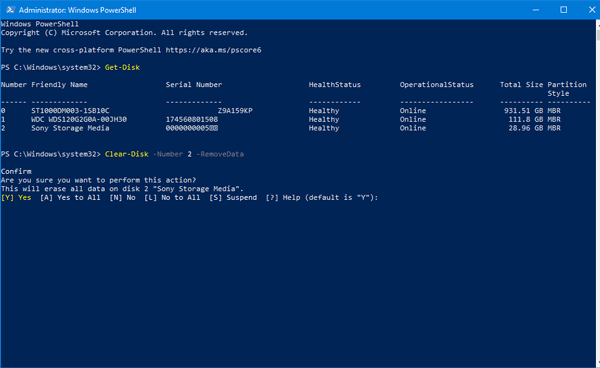Click the [?] Help option
The height and width of the screenshot is (368, 600).
pos(283,197)
